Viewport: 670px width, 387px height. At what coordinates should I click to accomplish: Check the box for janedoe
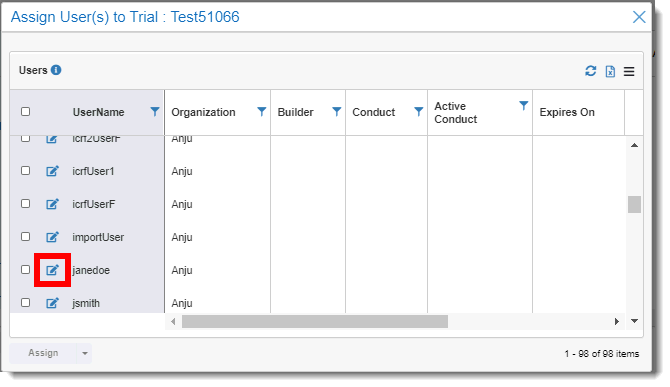click(x=26, y=270)
